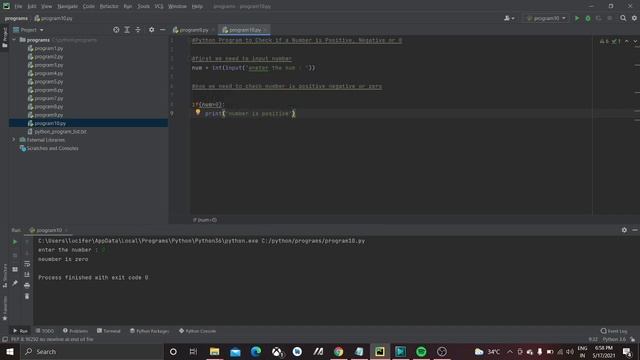Open the user account icon menu

(509, 18)
